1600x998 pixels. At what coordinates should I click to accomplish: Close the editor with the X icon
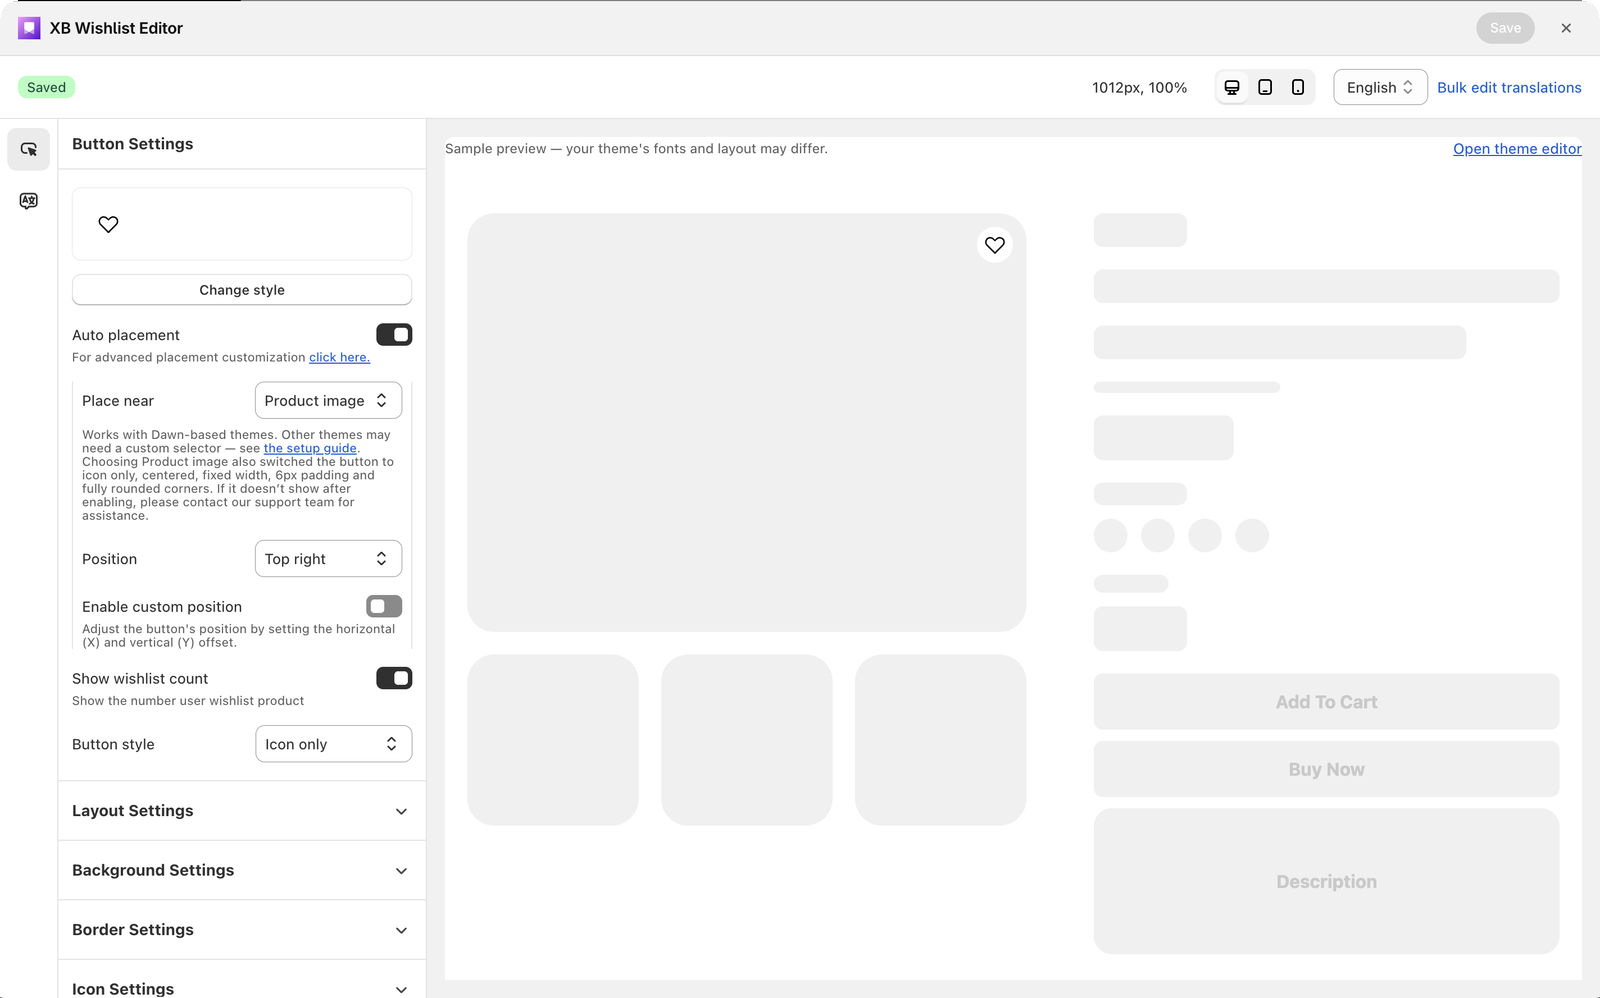pos(1566,28)
